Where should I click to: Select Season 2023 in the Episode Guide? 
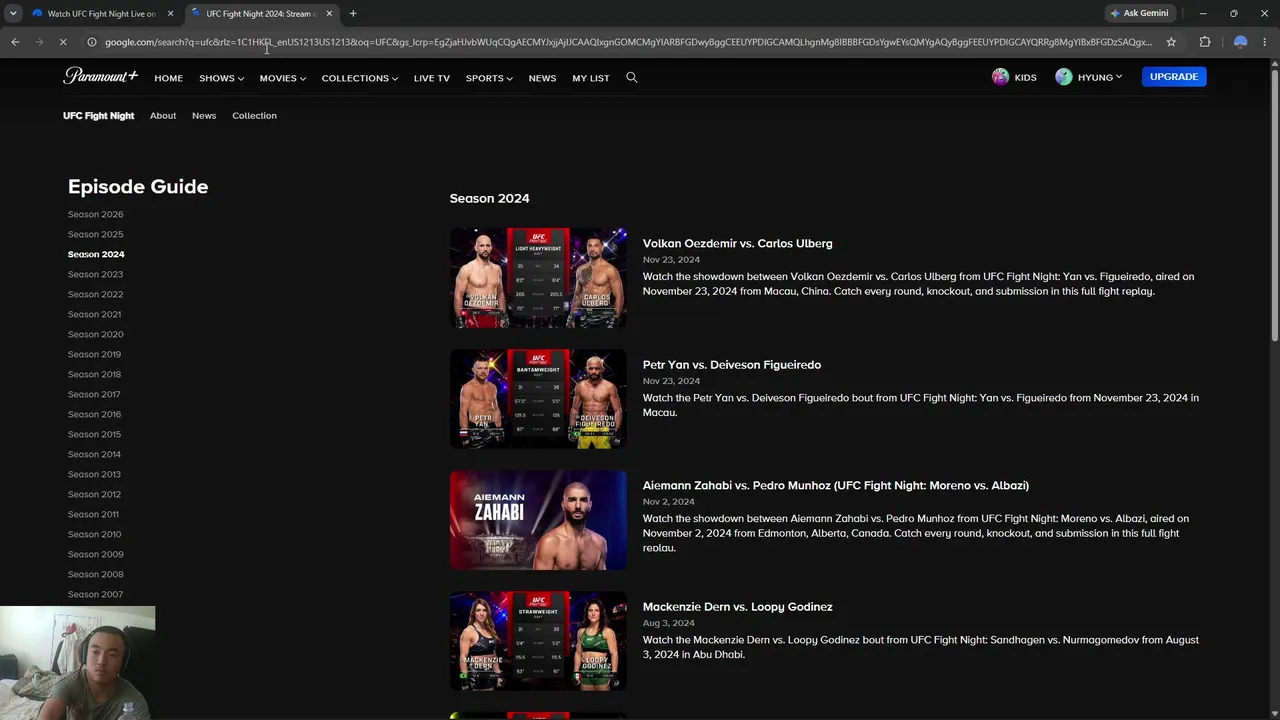(x=96, y=274)
